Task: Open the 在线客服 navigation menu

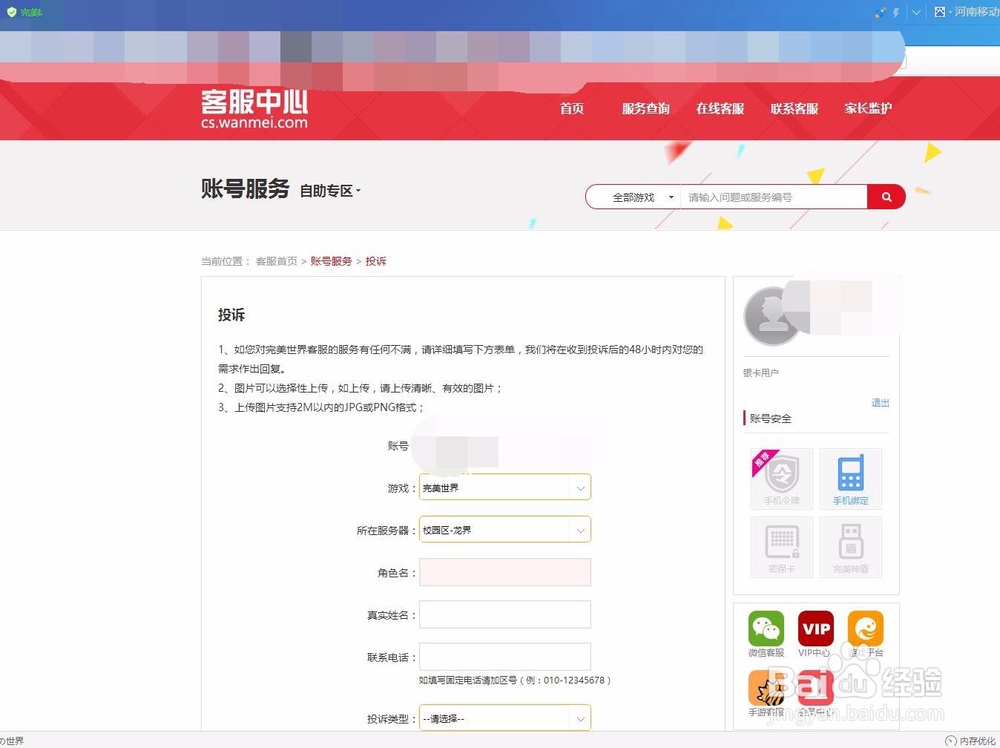Action: coord(720,109)
